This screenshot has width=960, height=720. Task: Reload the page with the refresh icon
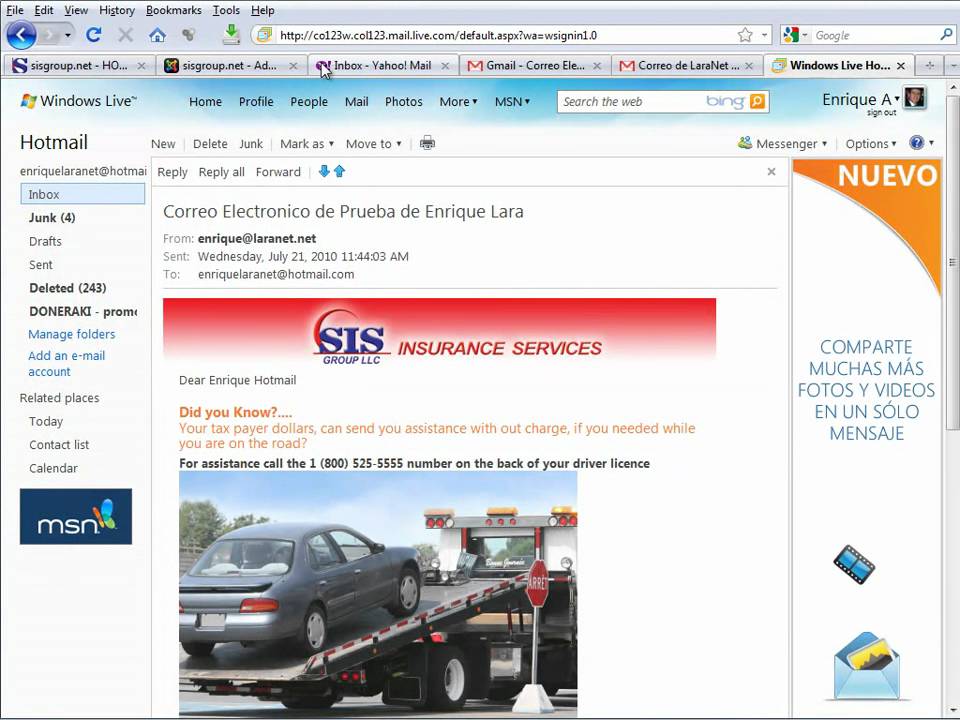click(94, 35)
